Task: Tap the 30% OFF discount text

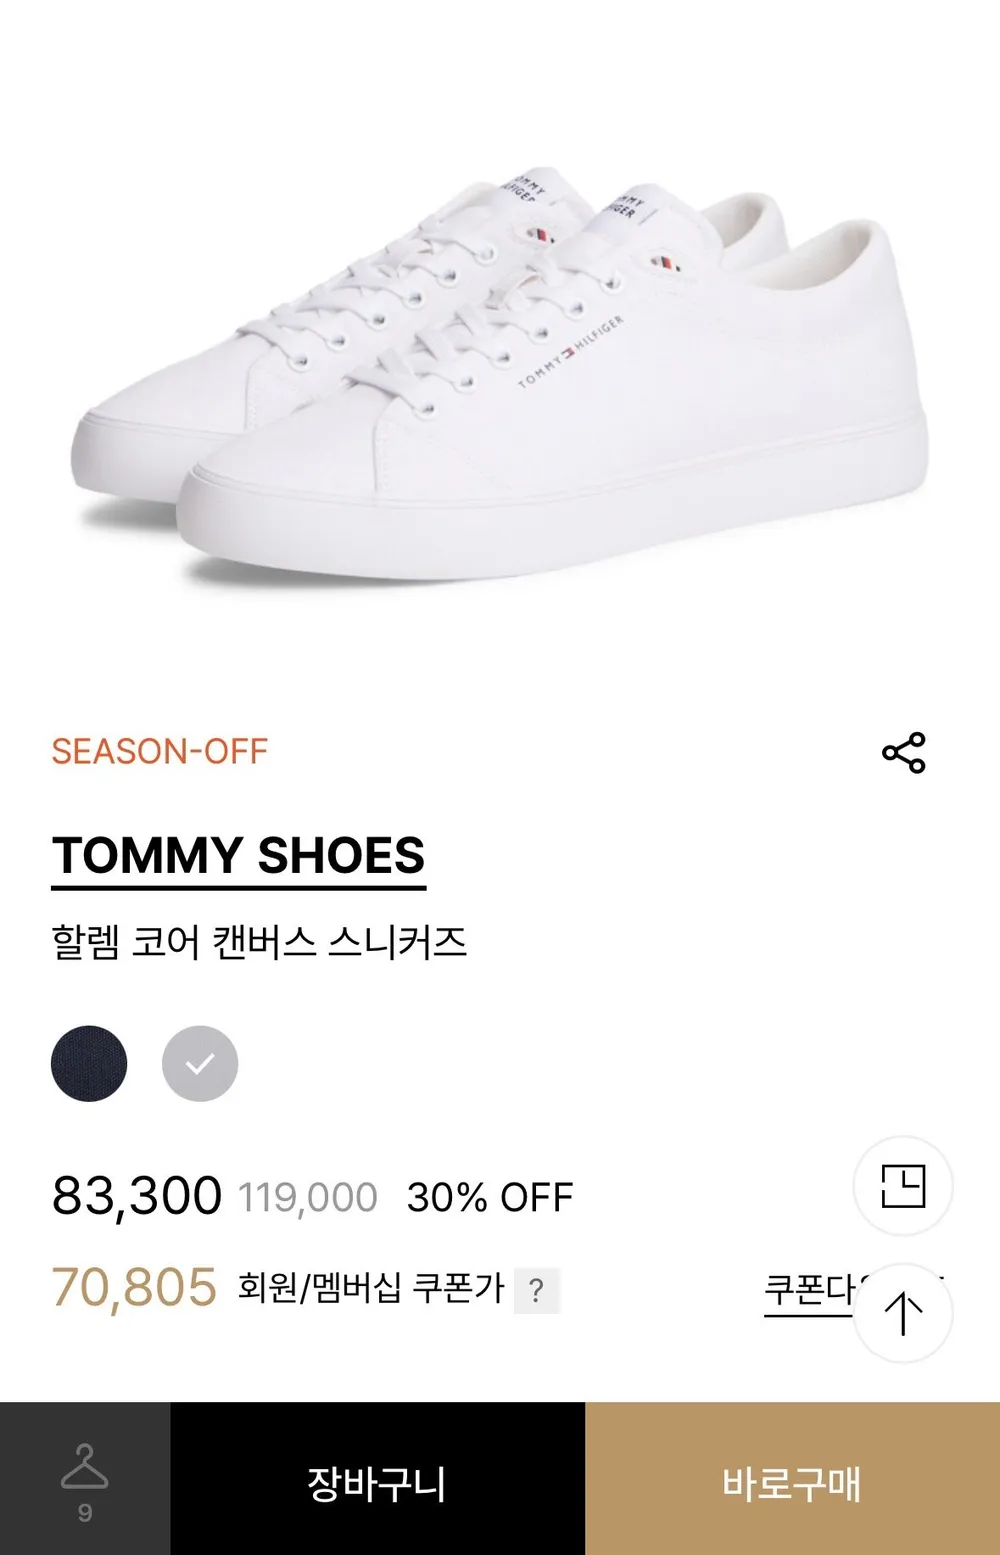Action: 490,1197
